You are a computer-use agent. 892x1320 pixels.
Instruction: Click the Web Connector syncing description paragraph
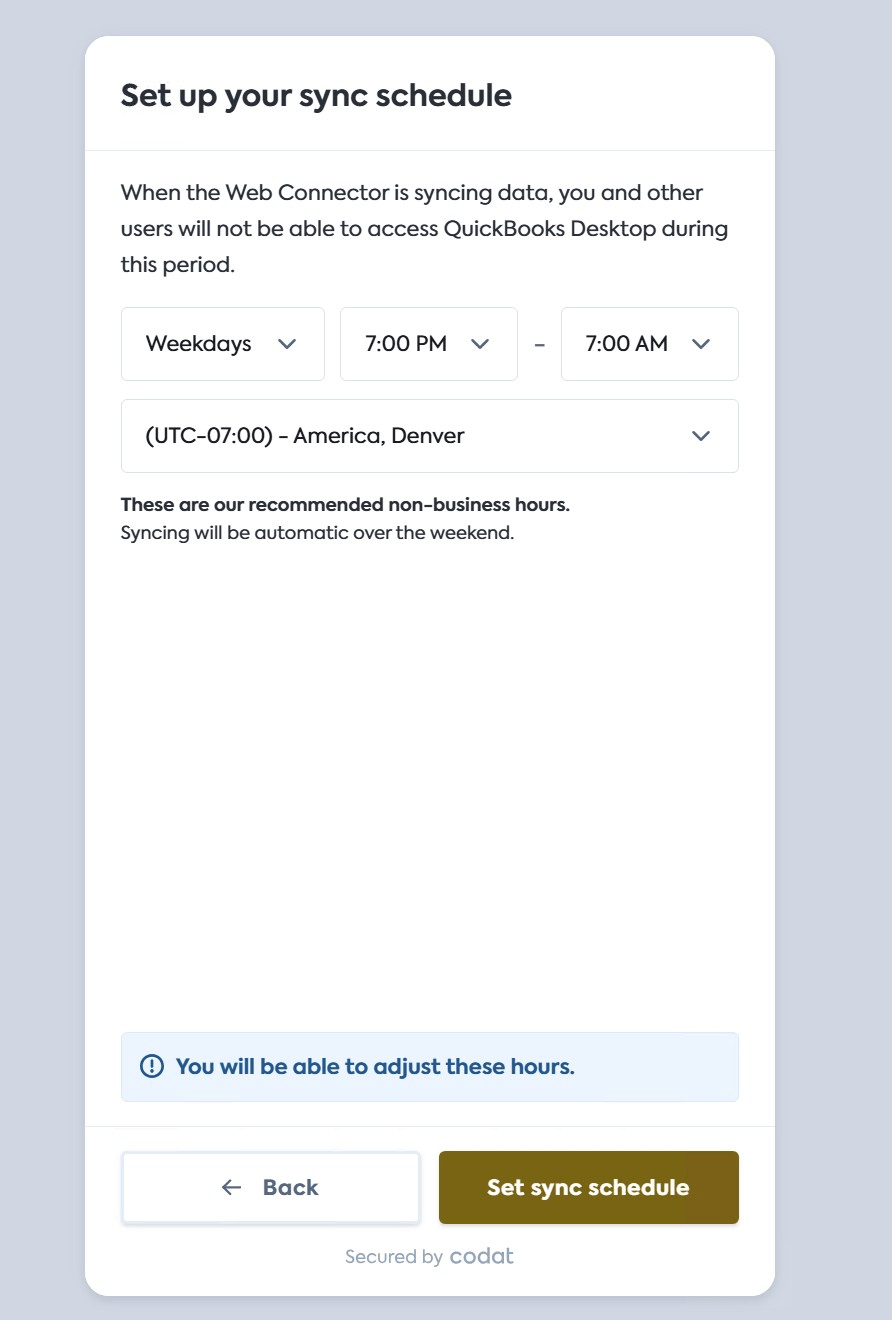(x=424, y=229)
